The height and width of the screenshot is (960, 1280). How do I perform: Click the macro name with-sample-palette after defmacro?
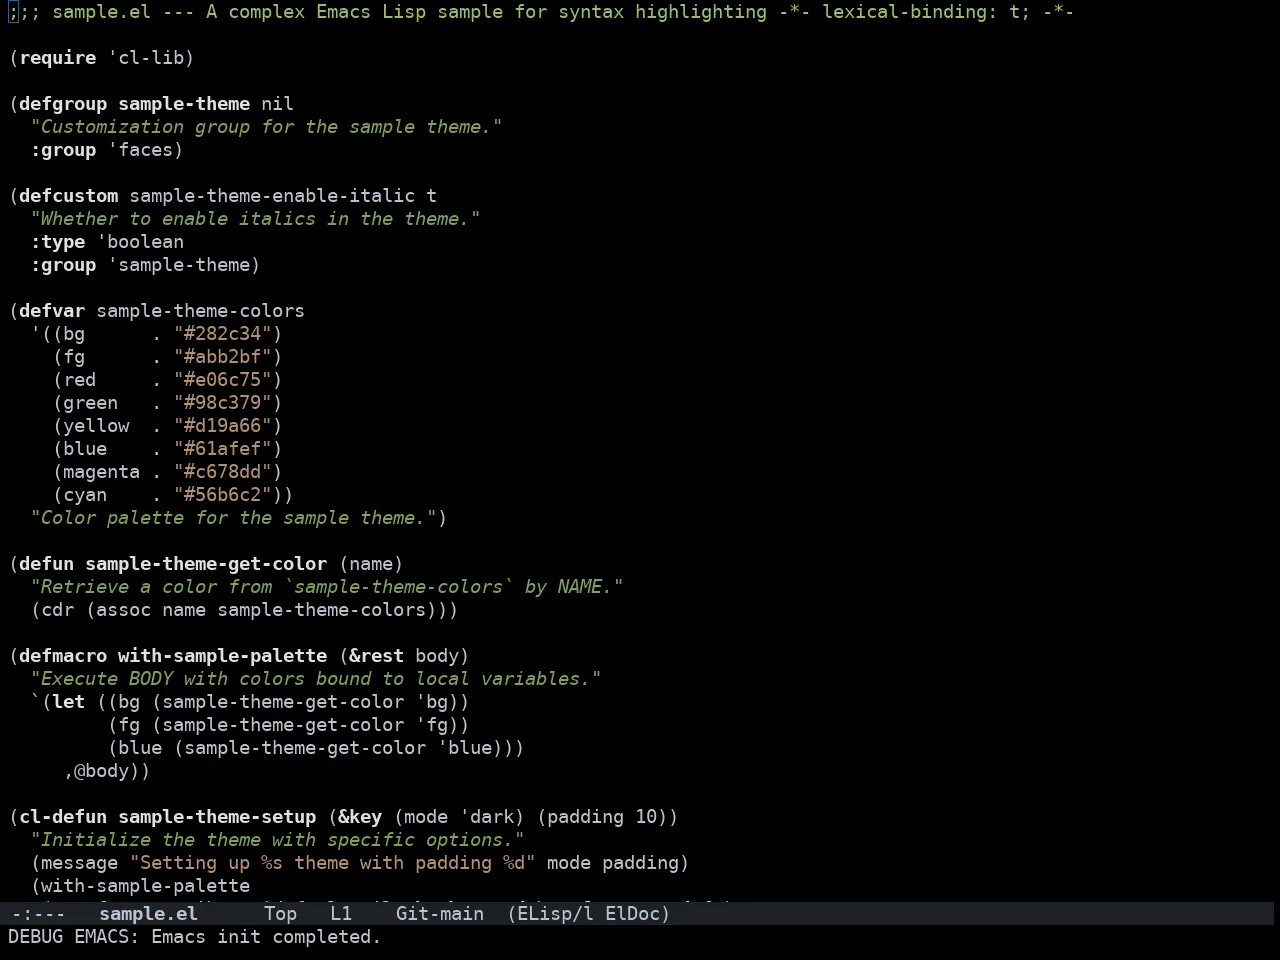(x=222, y=656)
